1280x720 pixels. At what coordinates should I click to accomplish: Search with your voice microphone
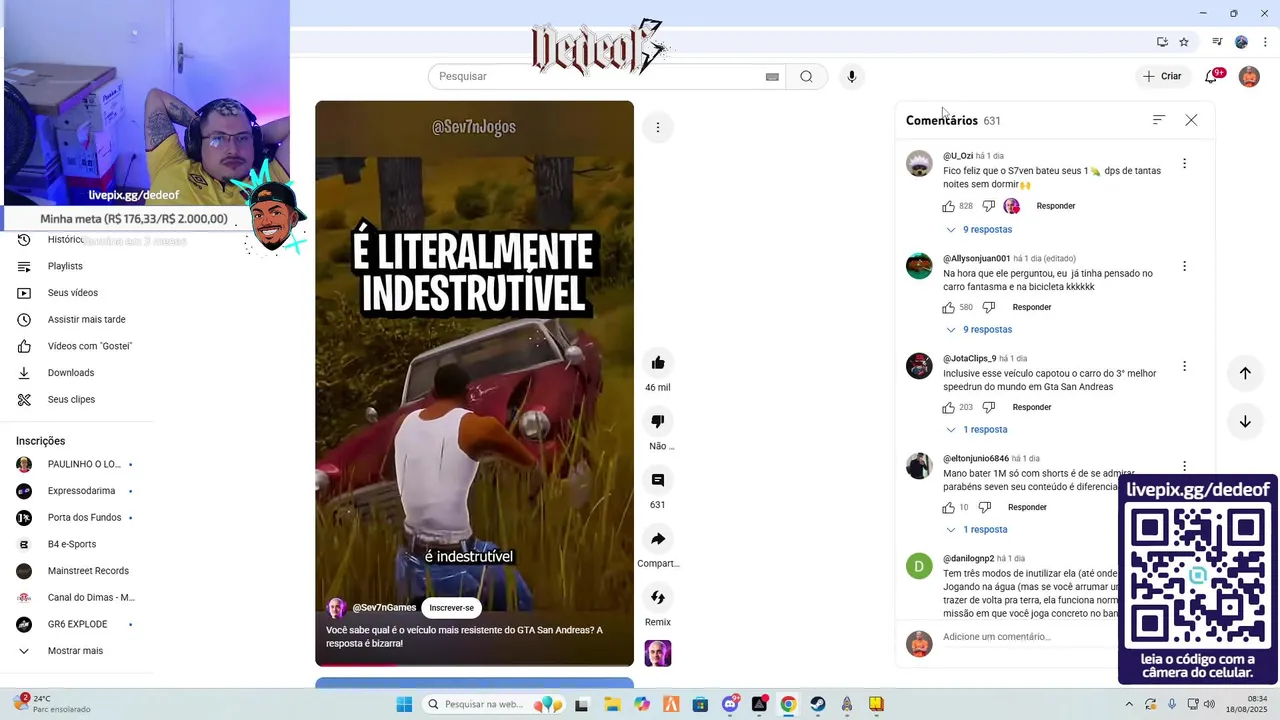tap(851, 76)
